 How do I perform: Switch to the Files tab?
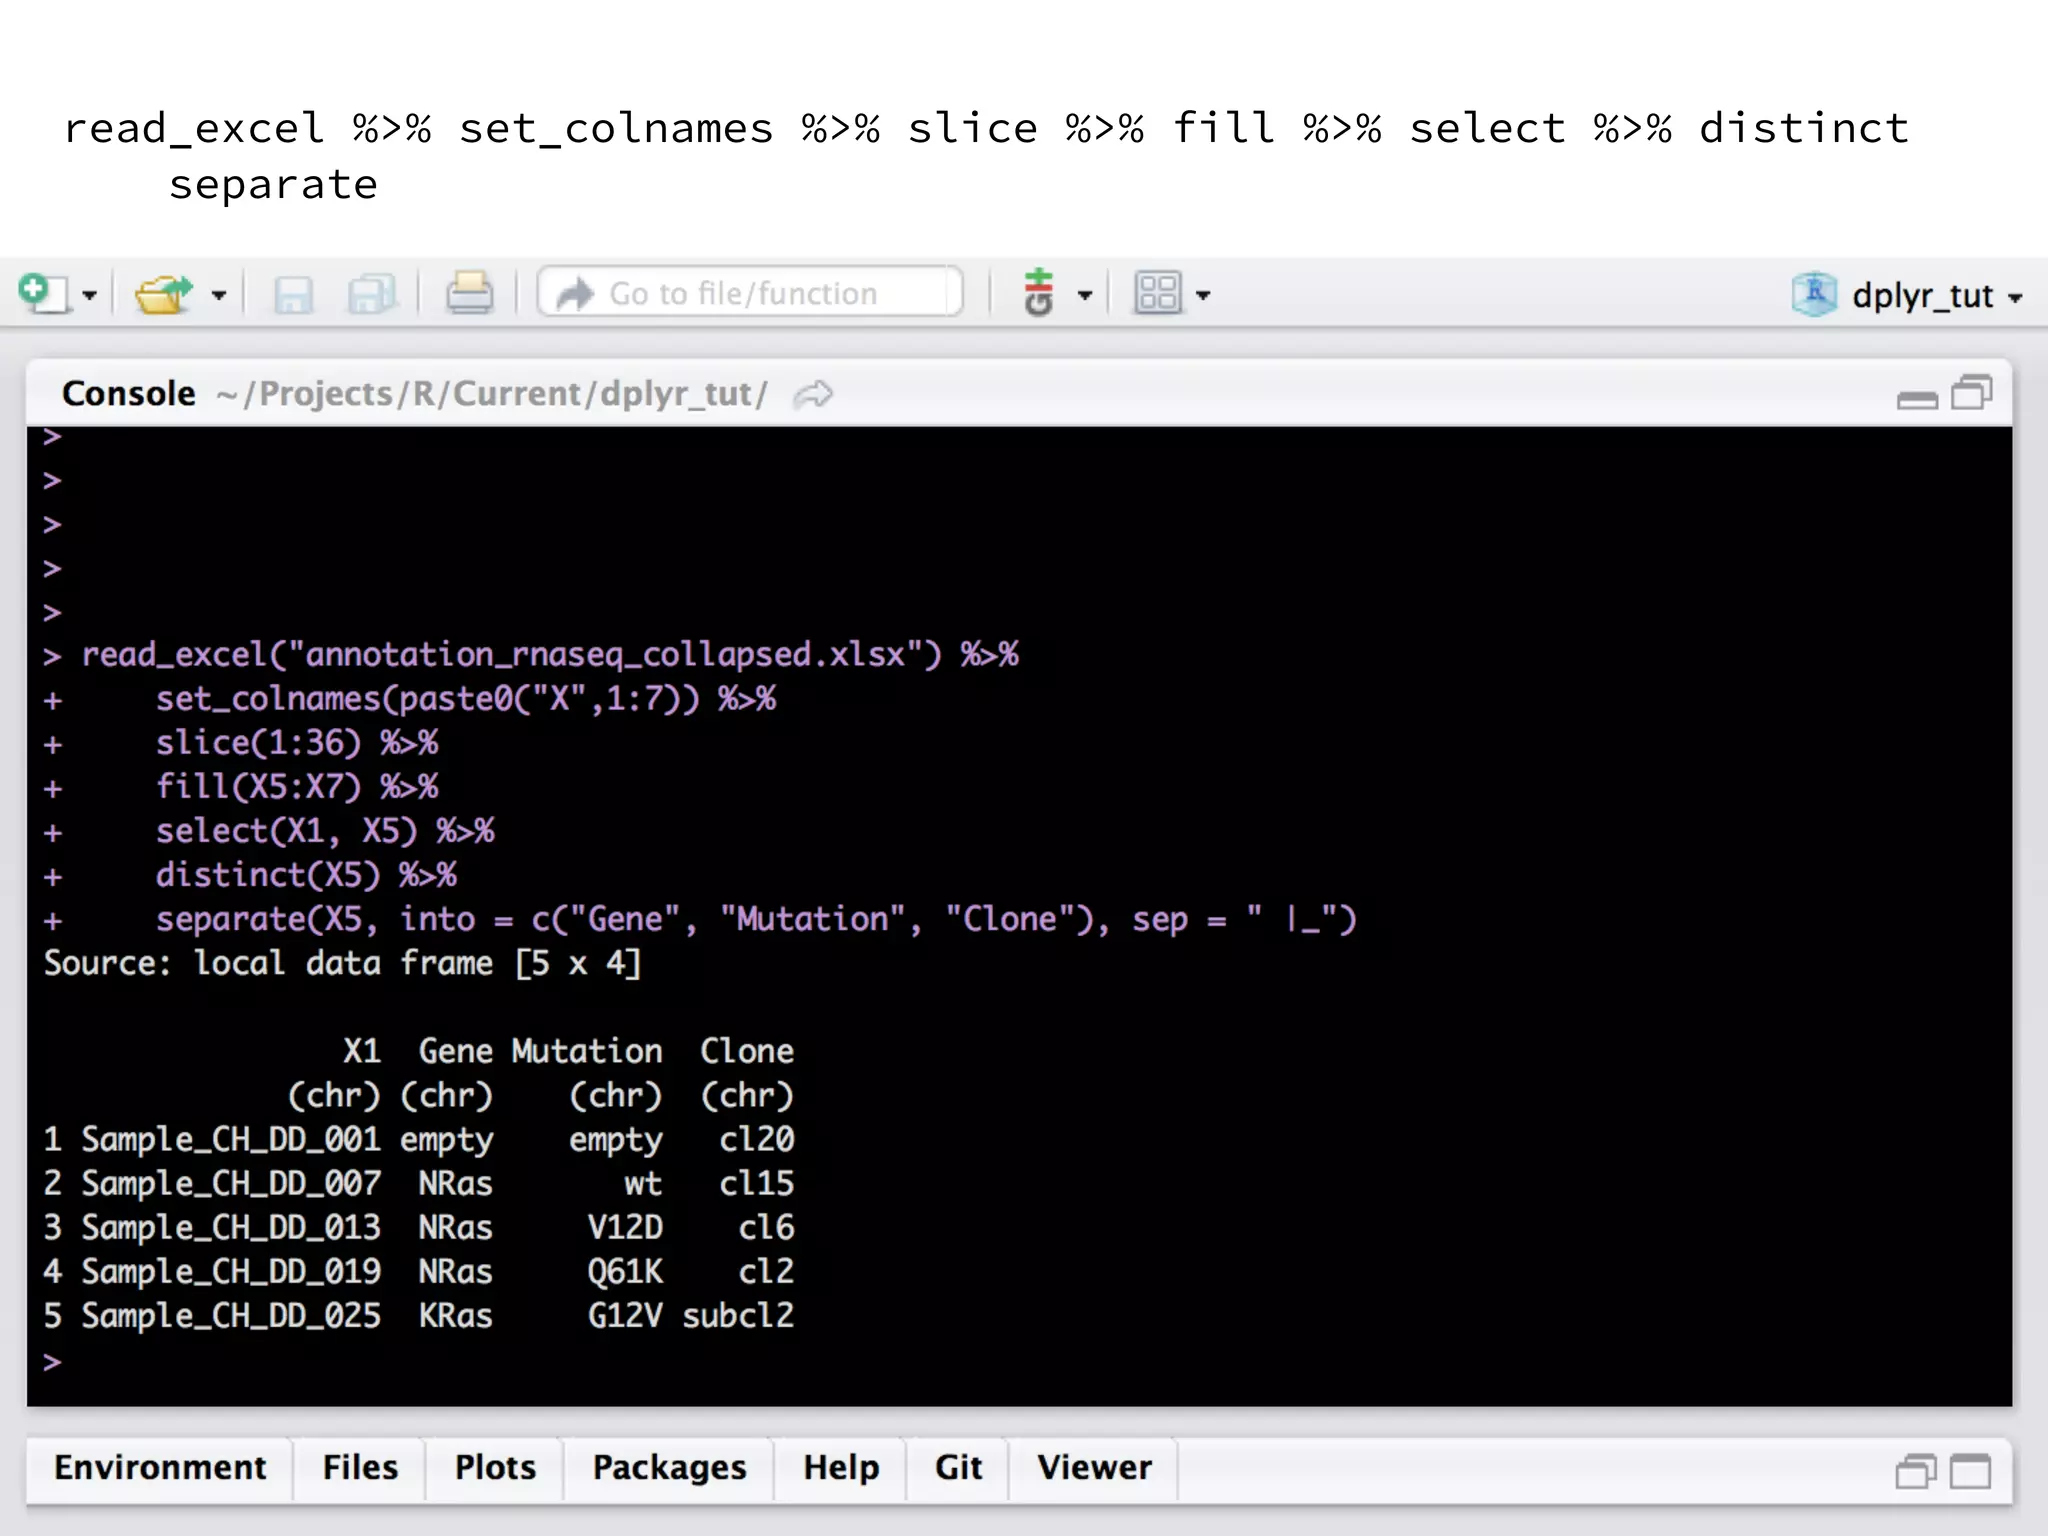[360, 1468]
